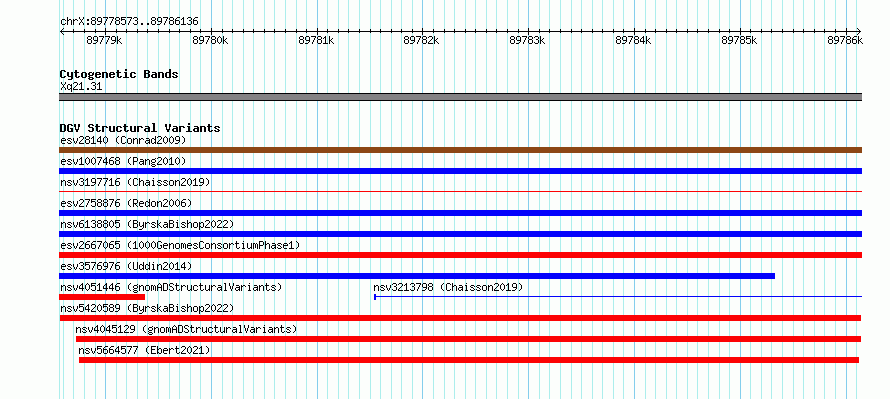
Task: Click the 89784k ruler position
Action: [x=633, y=40]
